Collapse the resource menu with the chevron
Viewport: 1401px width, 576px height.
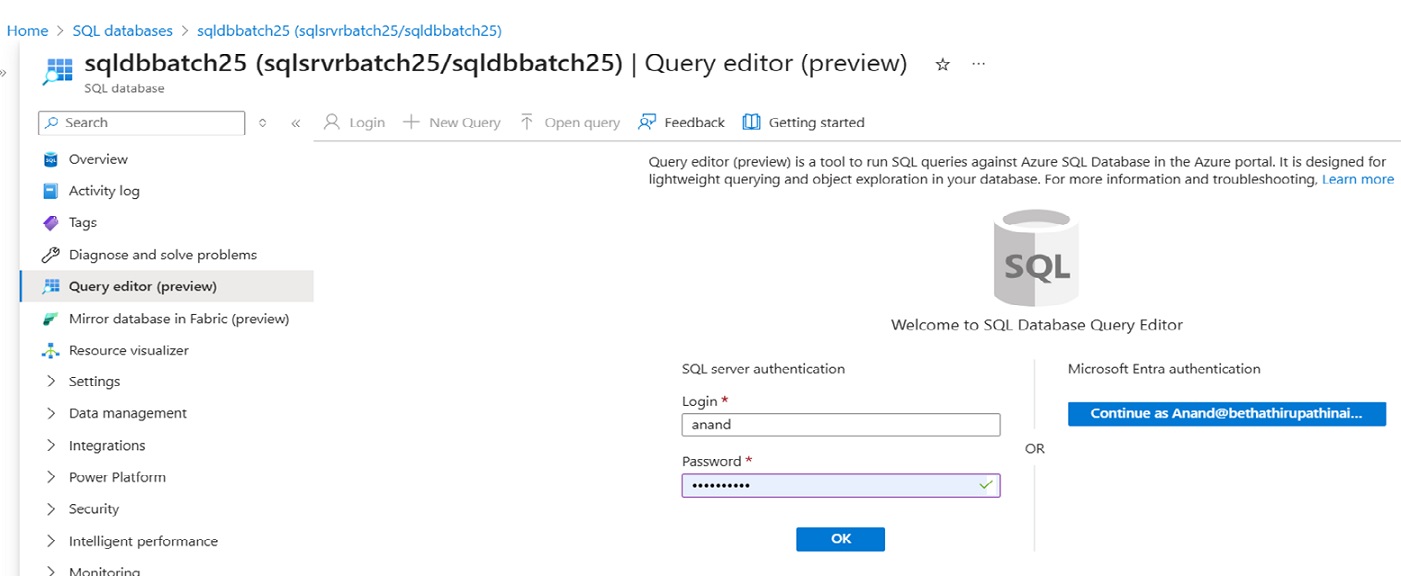coord(296,121)
